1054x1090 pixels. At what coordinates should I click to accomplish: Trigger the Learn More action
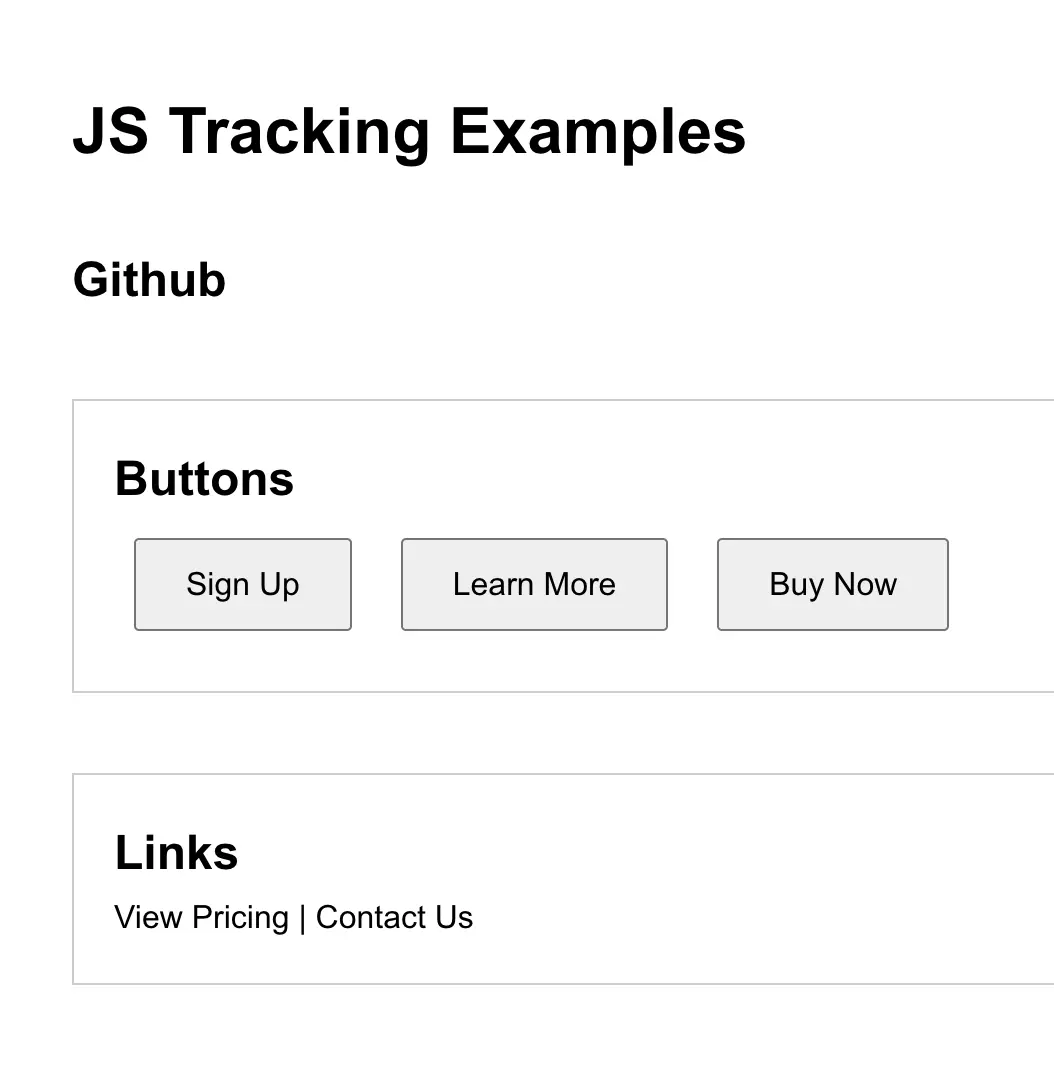tap(533, 584)
